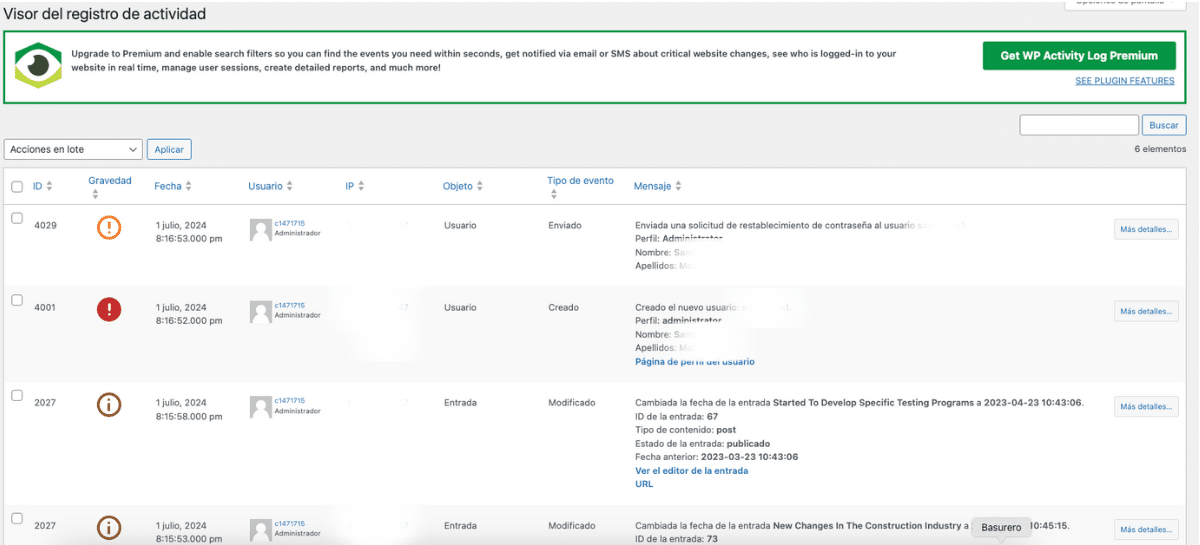Image resolution: width=1200 pixels, height=545 pixels.
Task: Sort by the Gravedad column header
Action: point(109,181)
